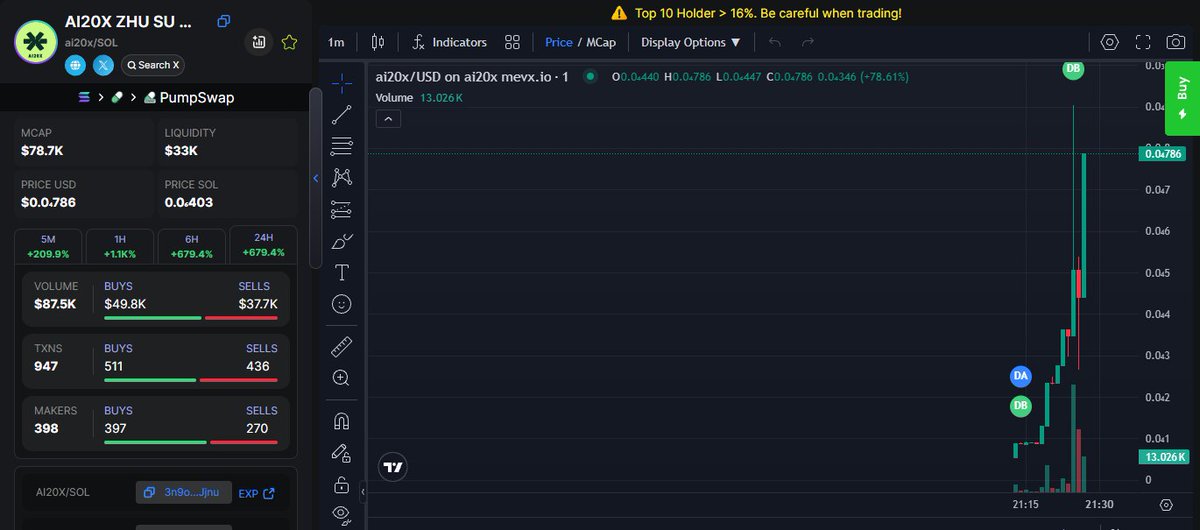The image size is (1200, 530).
Task: Select the 24H timeframe stats tab
Action: (264, 246)
